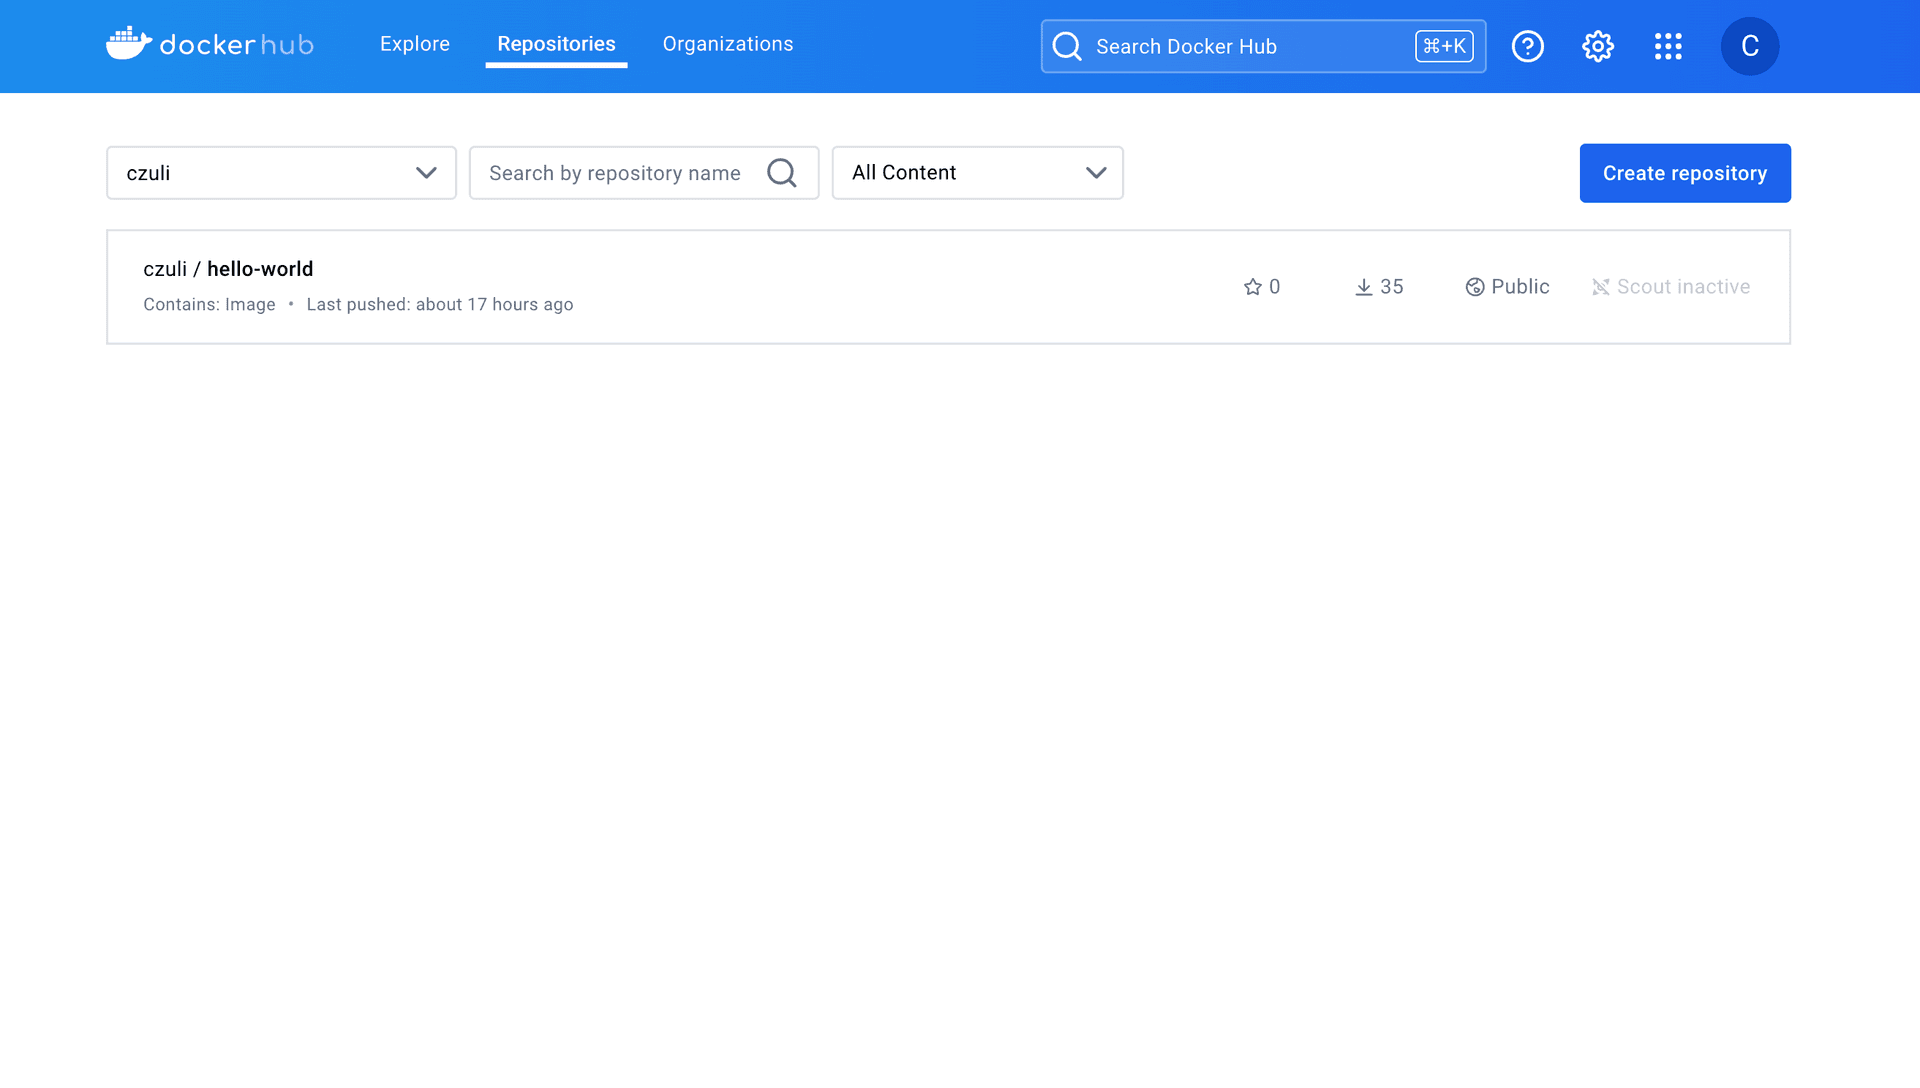Switch to the Organizations tab
The image size is (1920, 1088).
click(x=727, y=44)
